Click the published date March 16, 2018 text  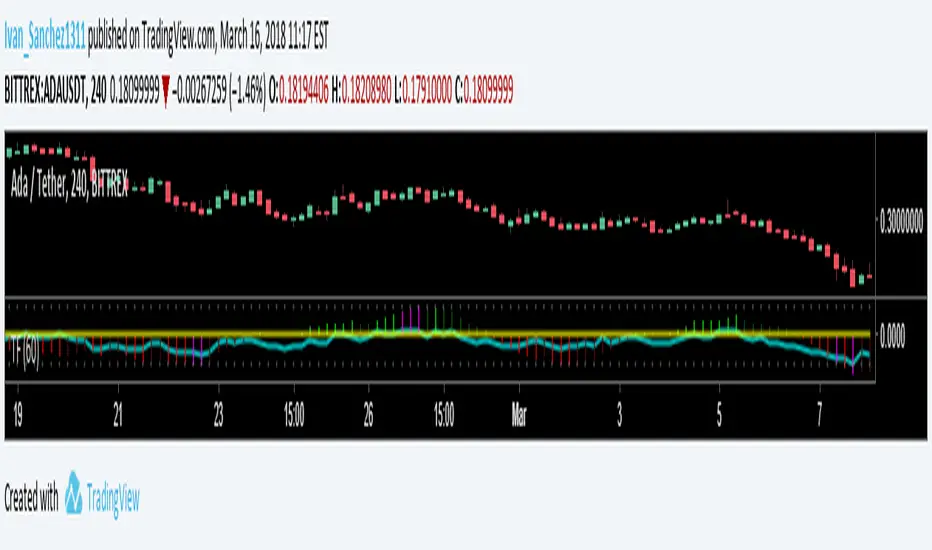click(253, 37)
